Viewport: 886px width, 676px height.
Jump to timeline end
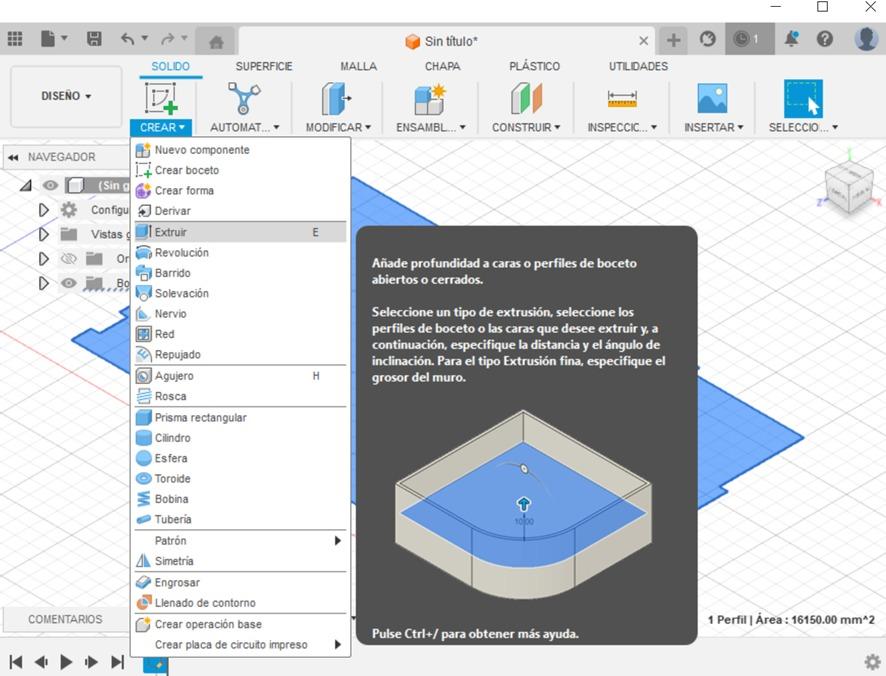click(x=117, y=662)
